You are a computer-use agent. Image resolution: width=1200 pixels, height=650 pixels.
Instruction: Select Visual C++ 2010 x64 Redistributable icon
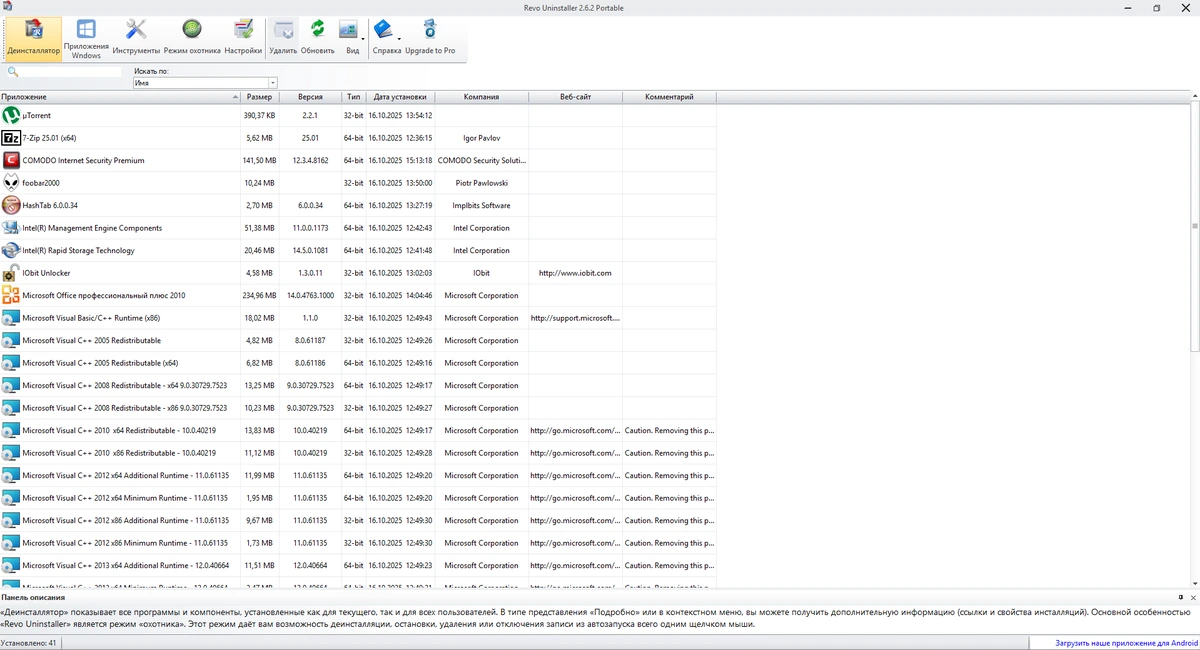pyautogui.click(x=11, y=430)
